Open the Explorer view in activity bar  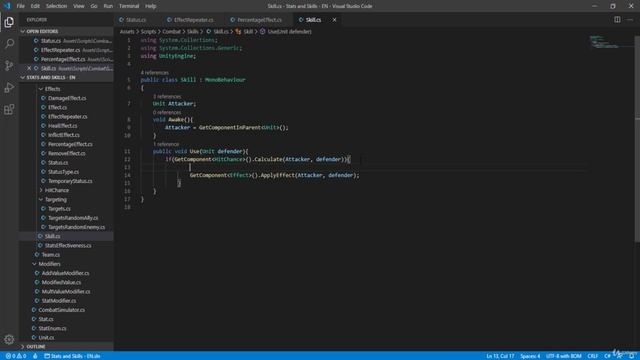coord(9,22)
